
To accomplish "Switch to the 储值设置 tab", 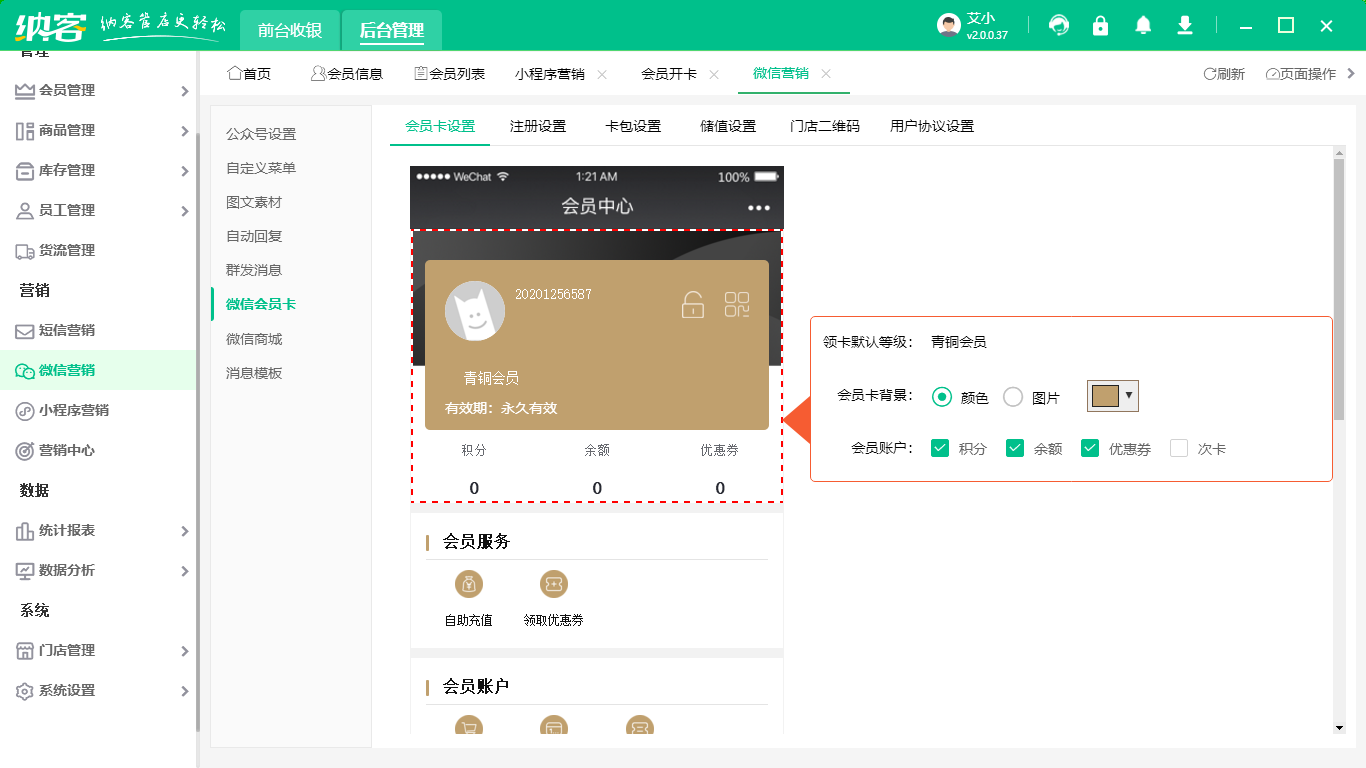I will (726, 125).
